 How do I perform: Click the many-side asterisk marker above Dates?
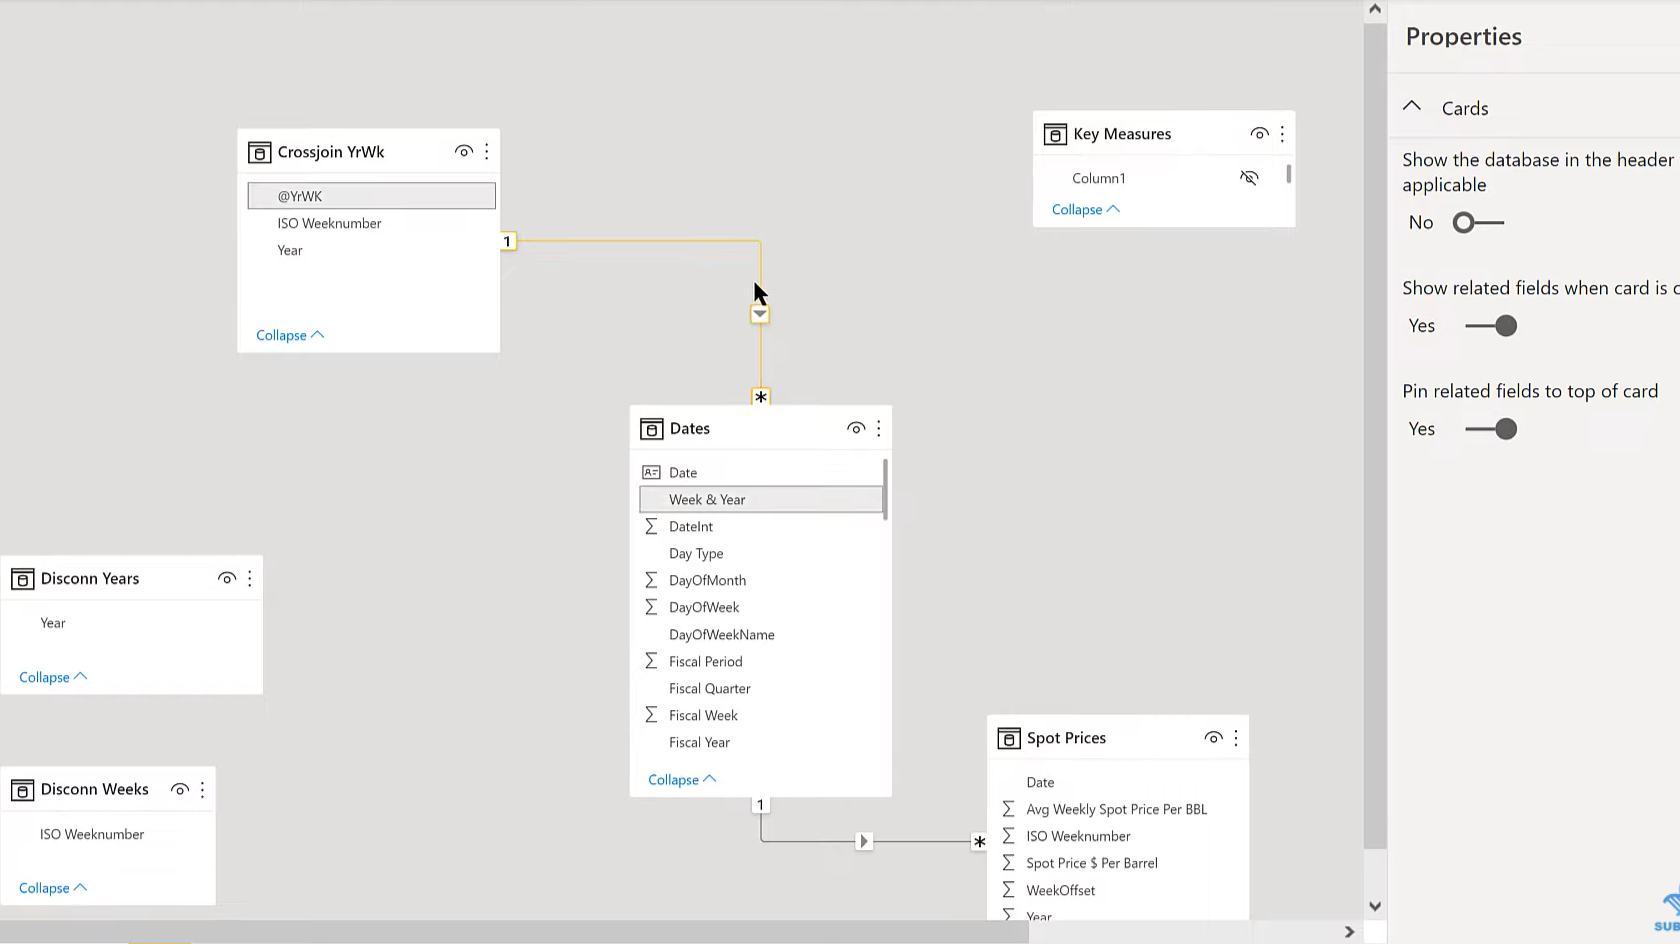pos(761,397)
